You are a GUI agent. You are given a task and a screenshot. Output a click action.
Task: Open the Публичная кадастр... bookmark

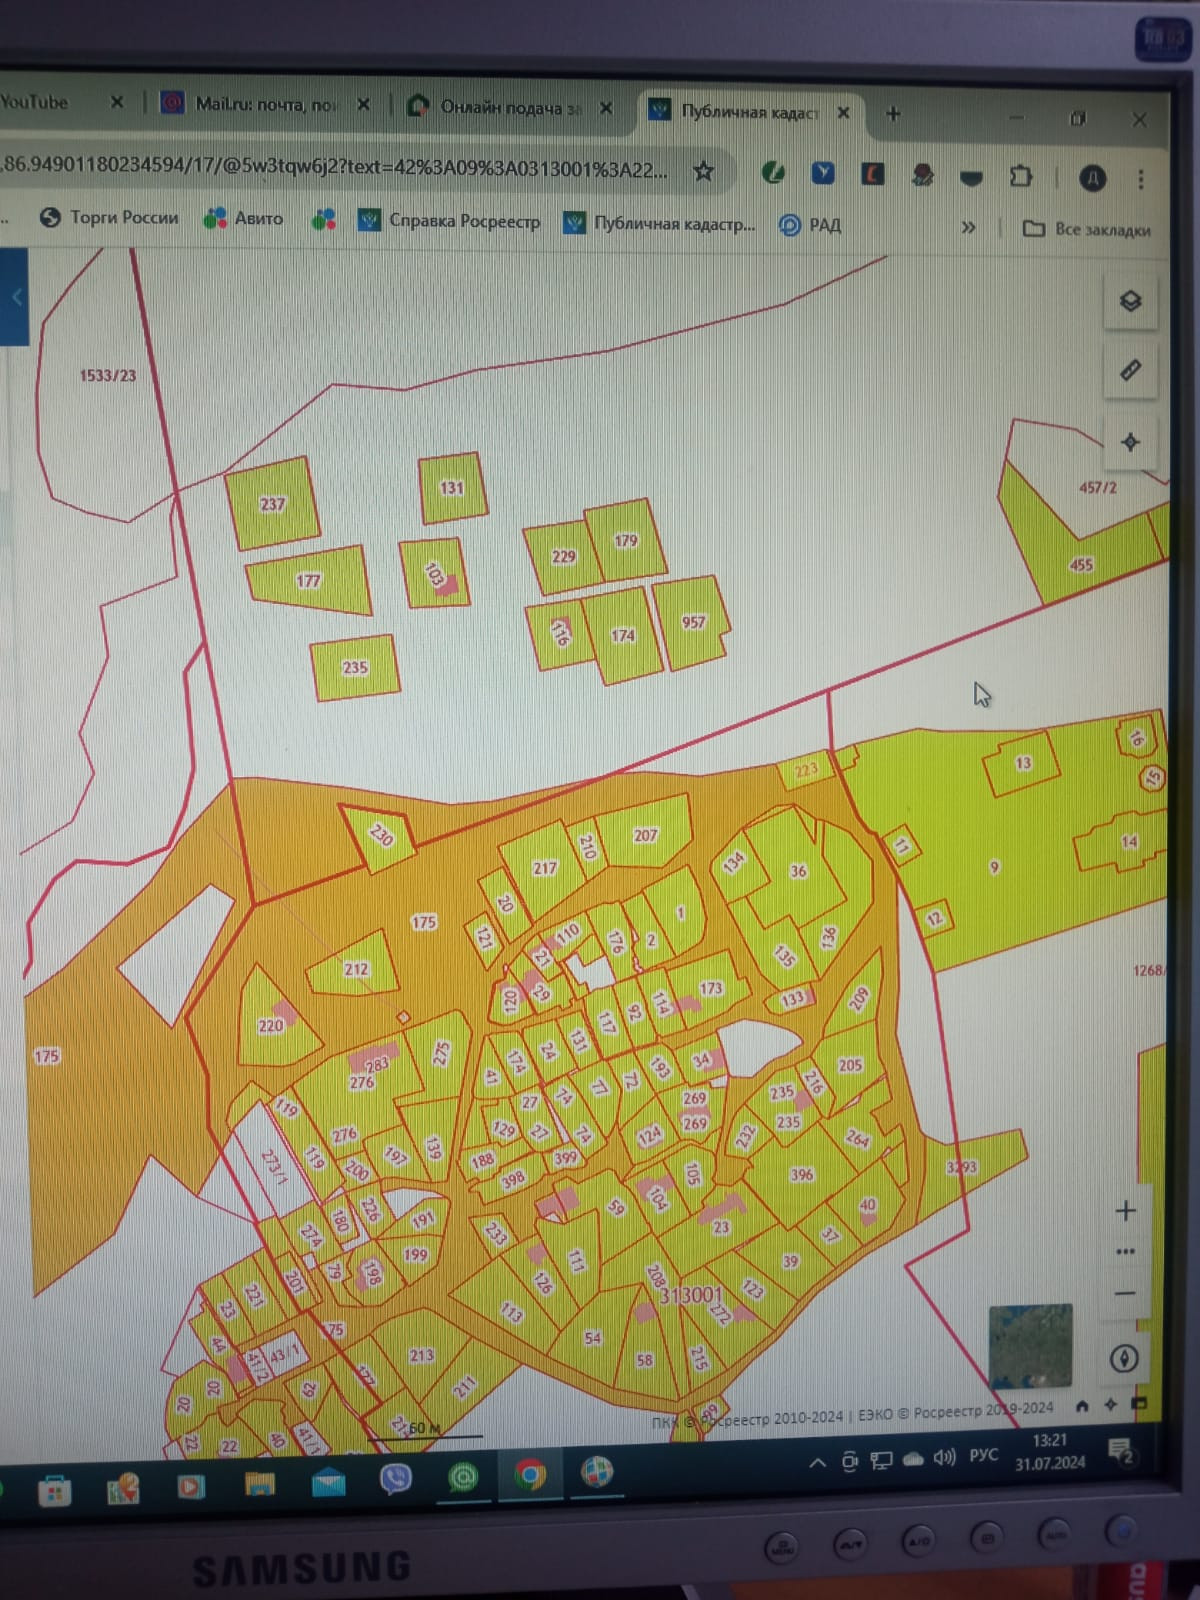pos(660,224)
